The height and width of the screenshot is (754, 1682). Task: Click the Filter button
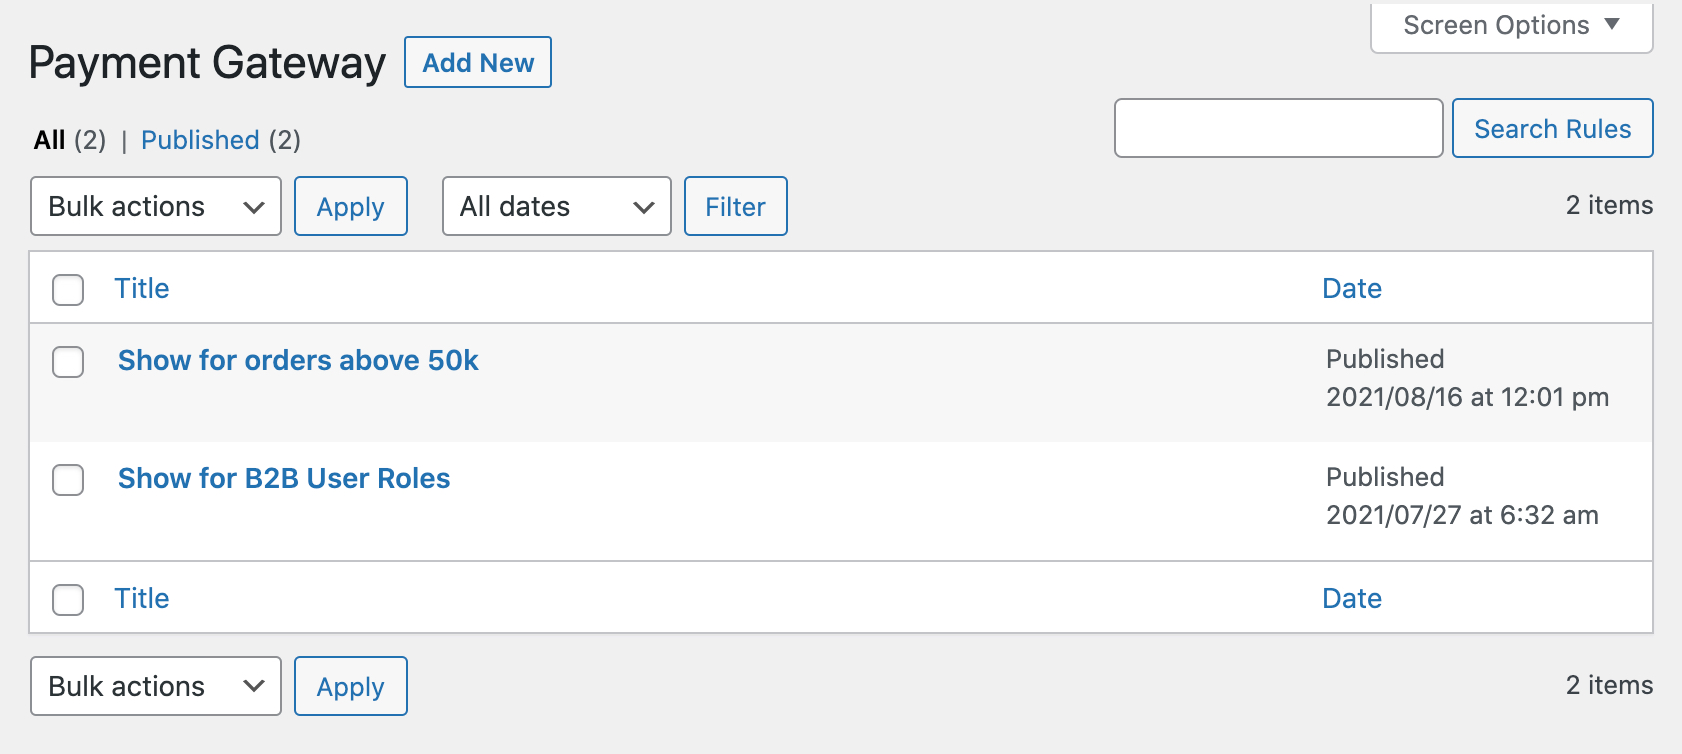pyautogui.click(x=735, y=206)
